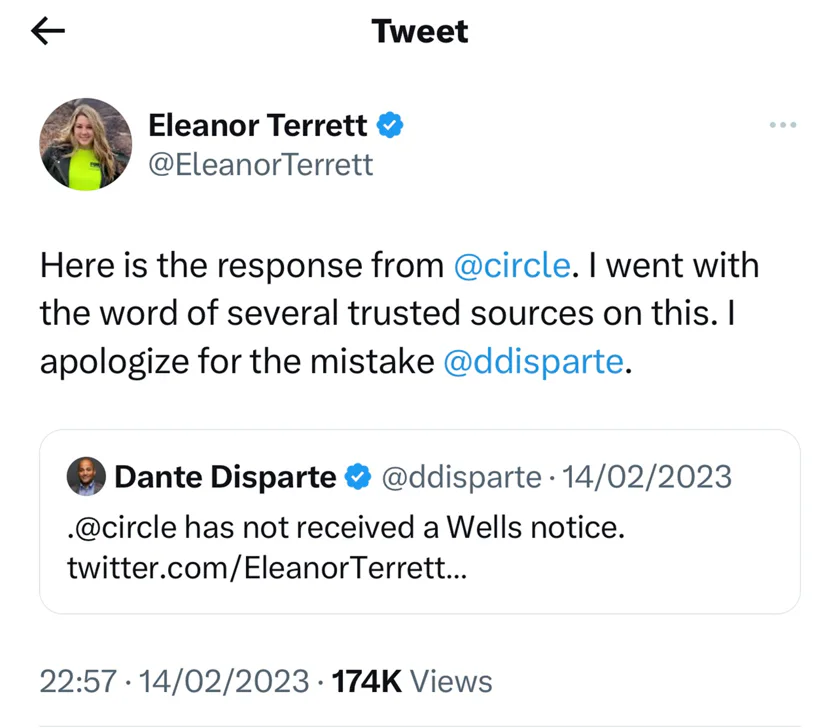Click the Eleanor Terrett display name
840x728 pixels.
258,125
